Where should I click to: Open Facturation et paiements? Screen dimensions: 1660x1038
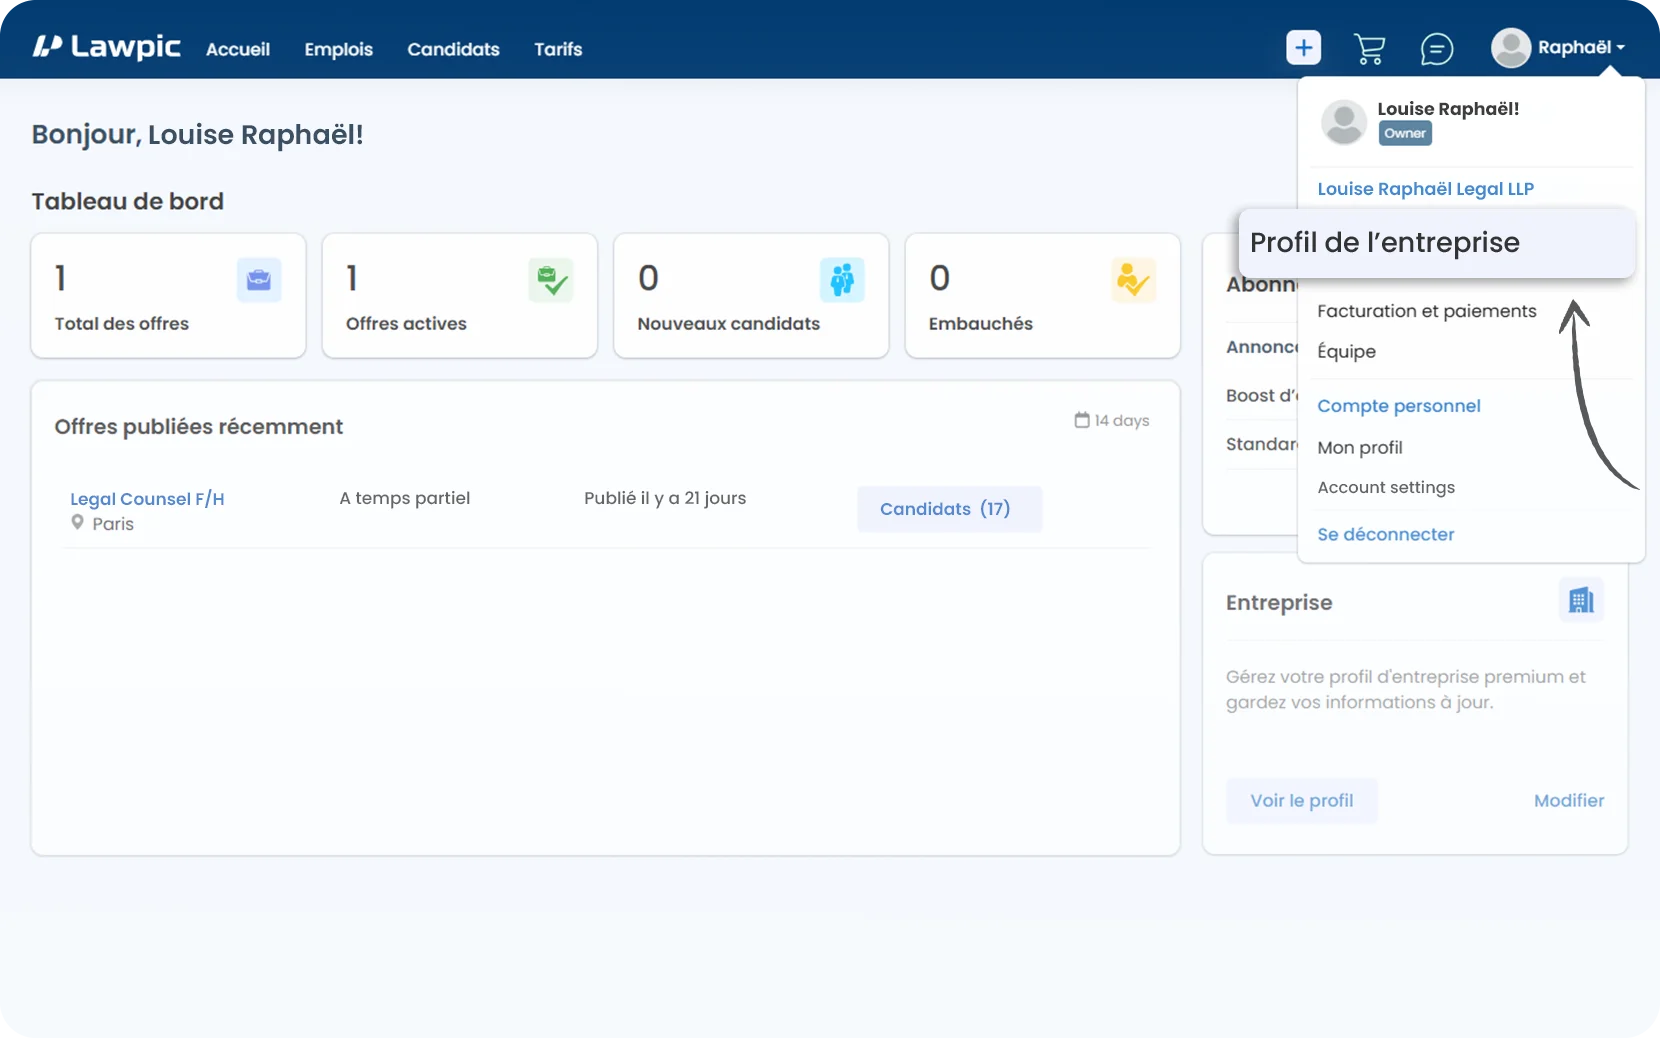pyautogui.click(x=1427, y=311)
